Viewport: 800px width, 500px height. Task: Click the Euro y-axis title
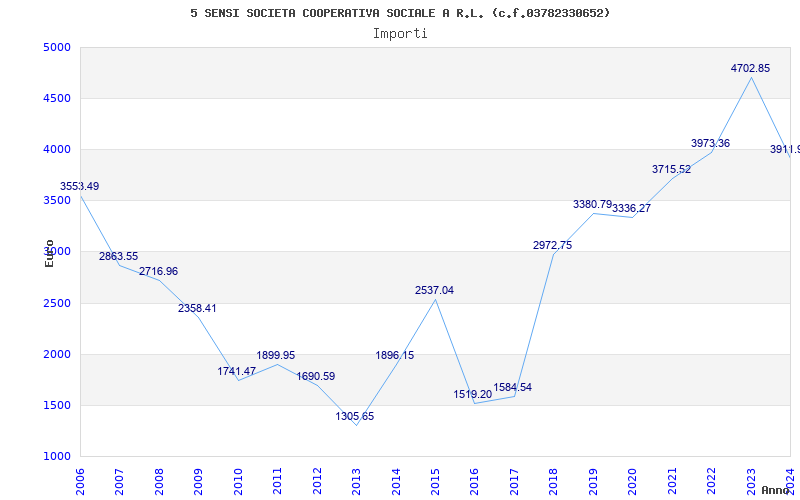pyautogui.click(x=49, y=253)
